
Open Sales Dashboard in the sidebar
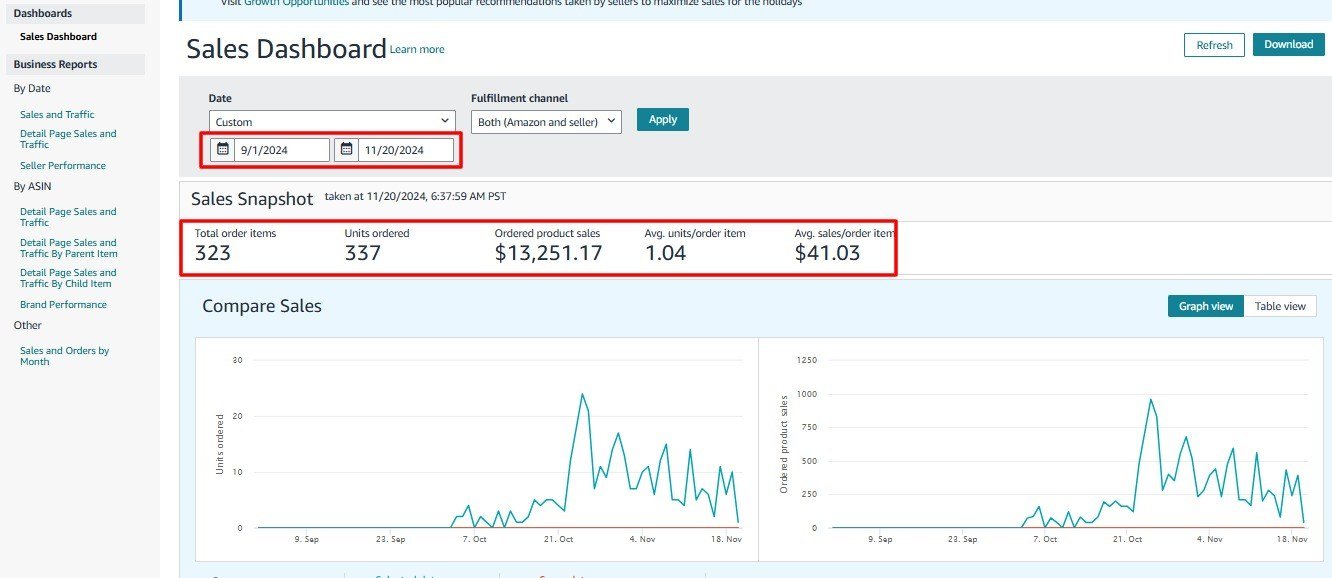pos(58,37)
